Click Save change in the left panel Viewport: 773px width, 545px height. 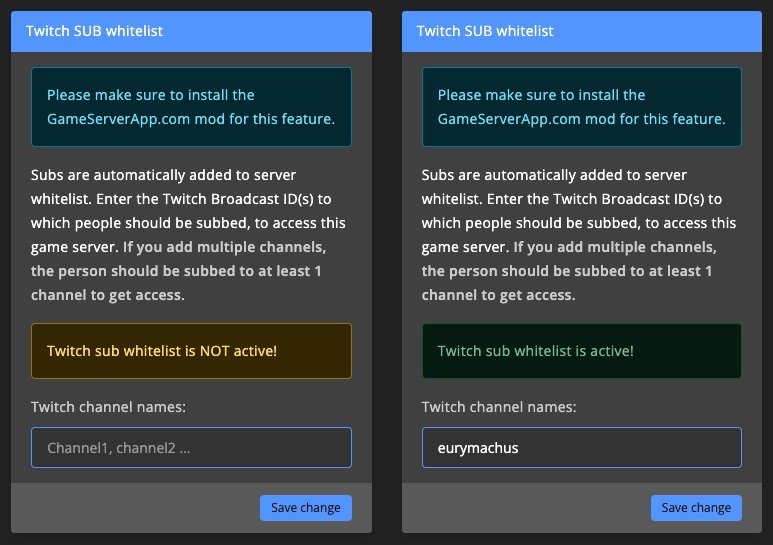[x=306, y=508]
